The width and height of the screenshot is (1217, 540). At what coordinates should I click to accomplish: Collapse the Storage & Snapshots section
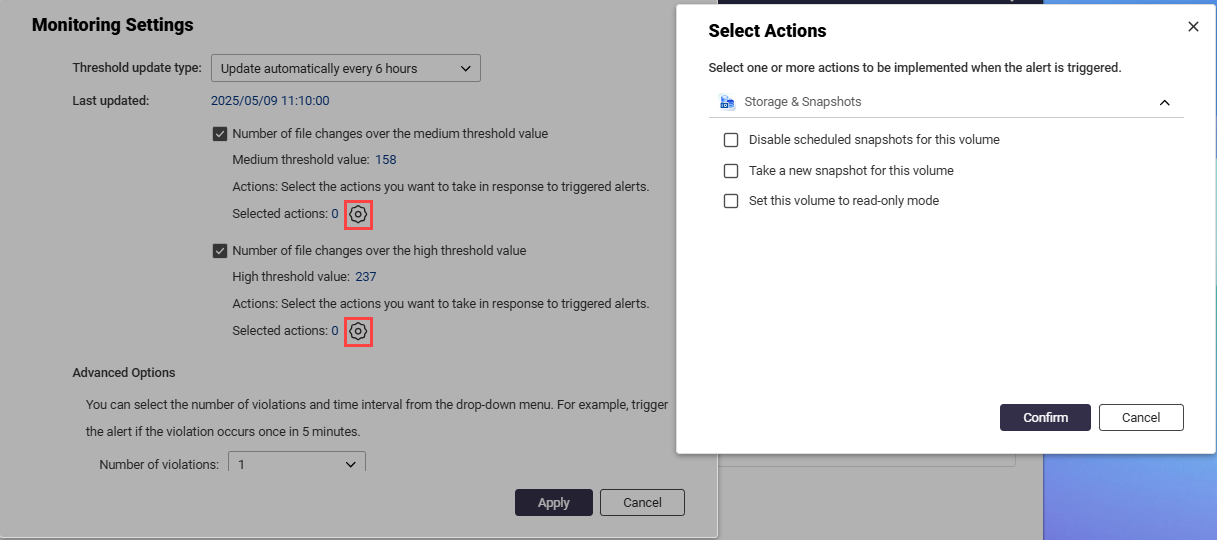coord(1164,102)
